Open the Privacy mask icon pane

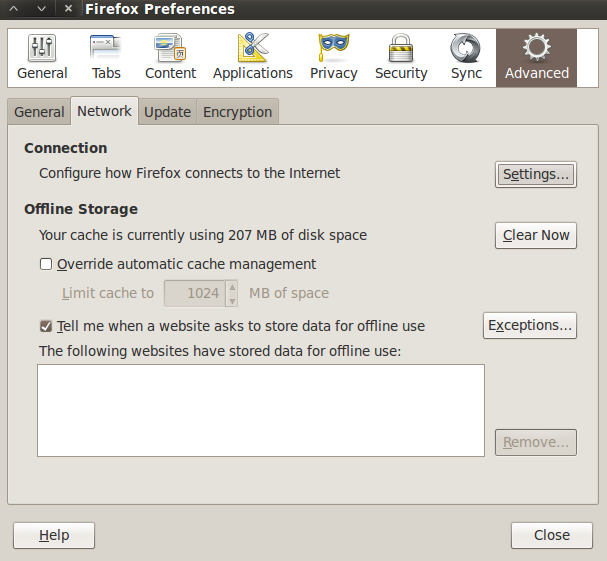[333, 58]
